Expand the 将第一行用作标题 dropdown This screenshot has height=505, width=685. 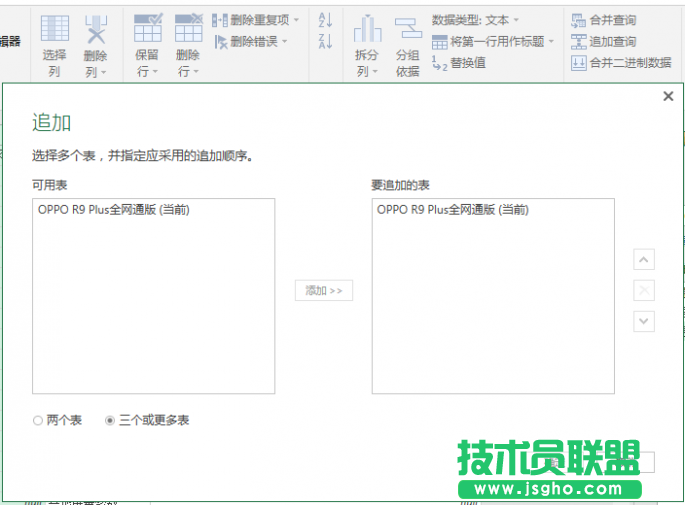[x=550, y=41]
